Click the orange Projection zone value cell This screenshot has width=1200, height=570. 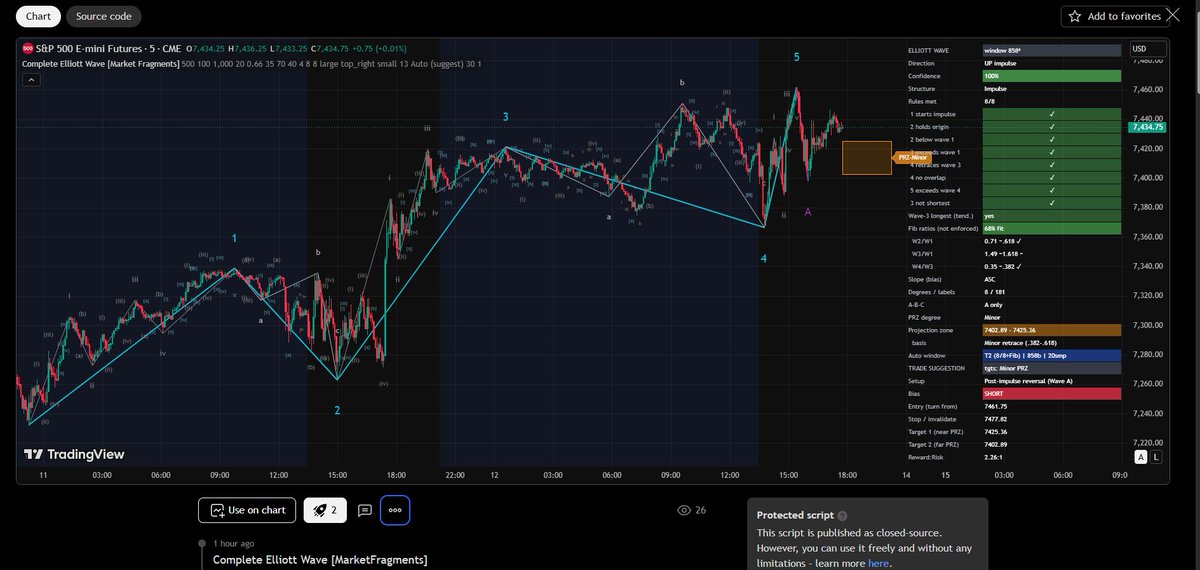tap(1051, 330)
